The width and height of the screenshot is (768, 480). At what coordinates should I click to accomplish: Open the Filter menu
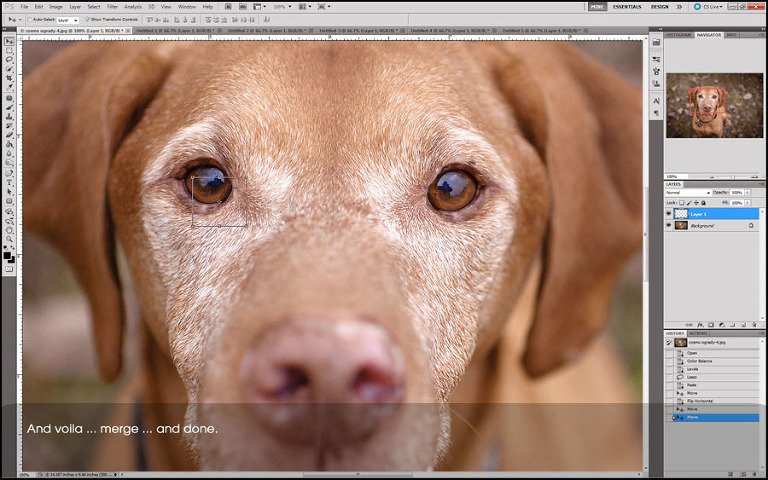point(112,6)
